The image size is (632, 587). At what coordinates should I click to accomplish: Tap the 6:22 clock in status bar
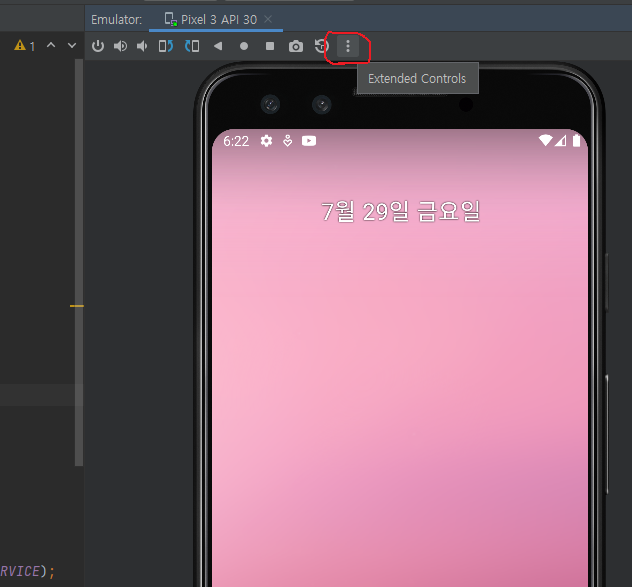click(236, 141)
